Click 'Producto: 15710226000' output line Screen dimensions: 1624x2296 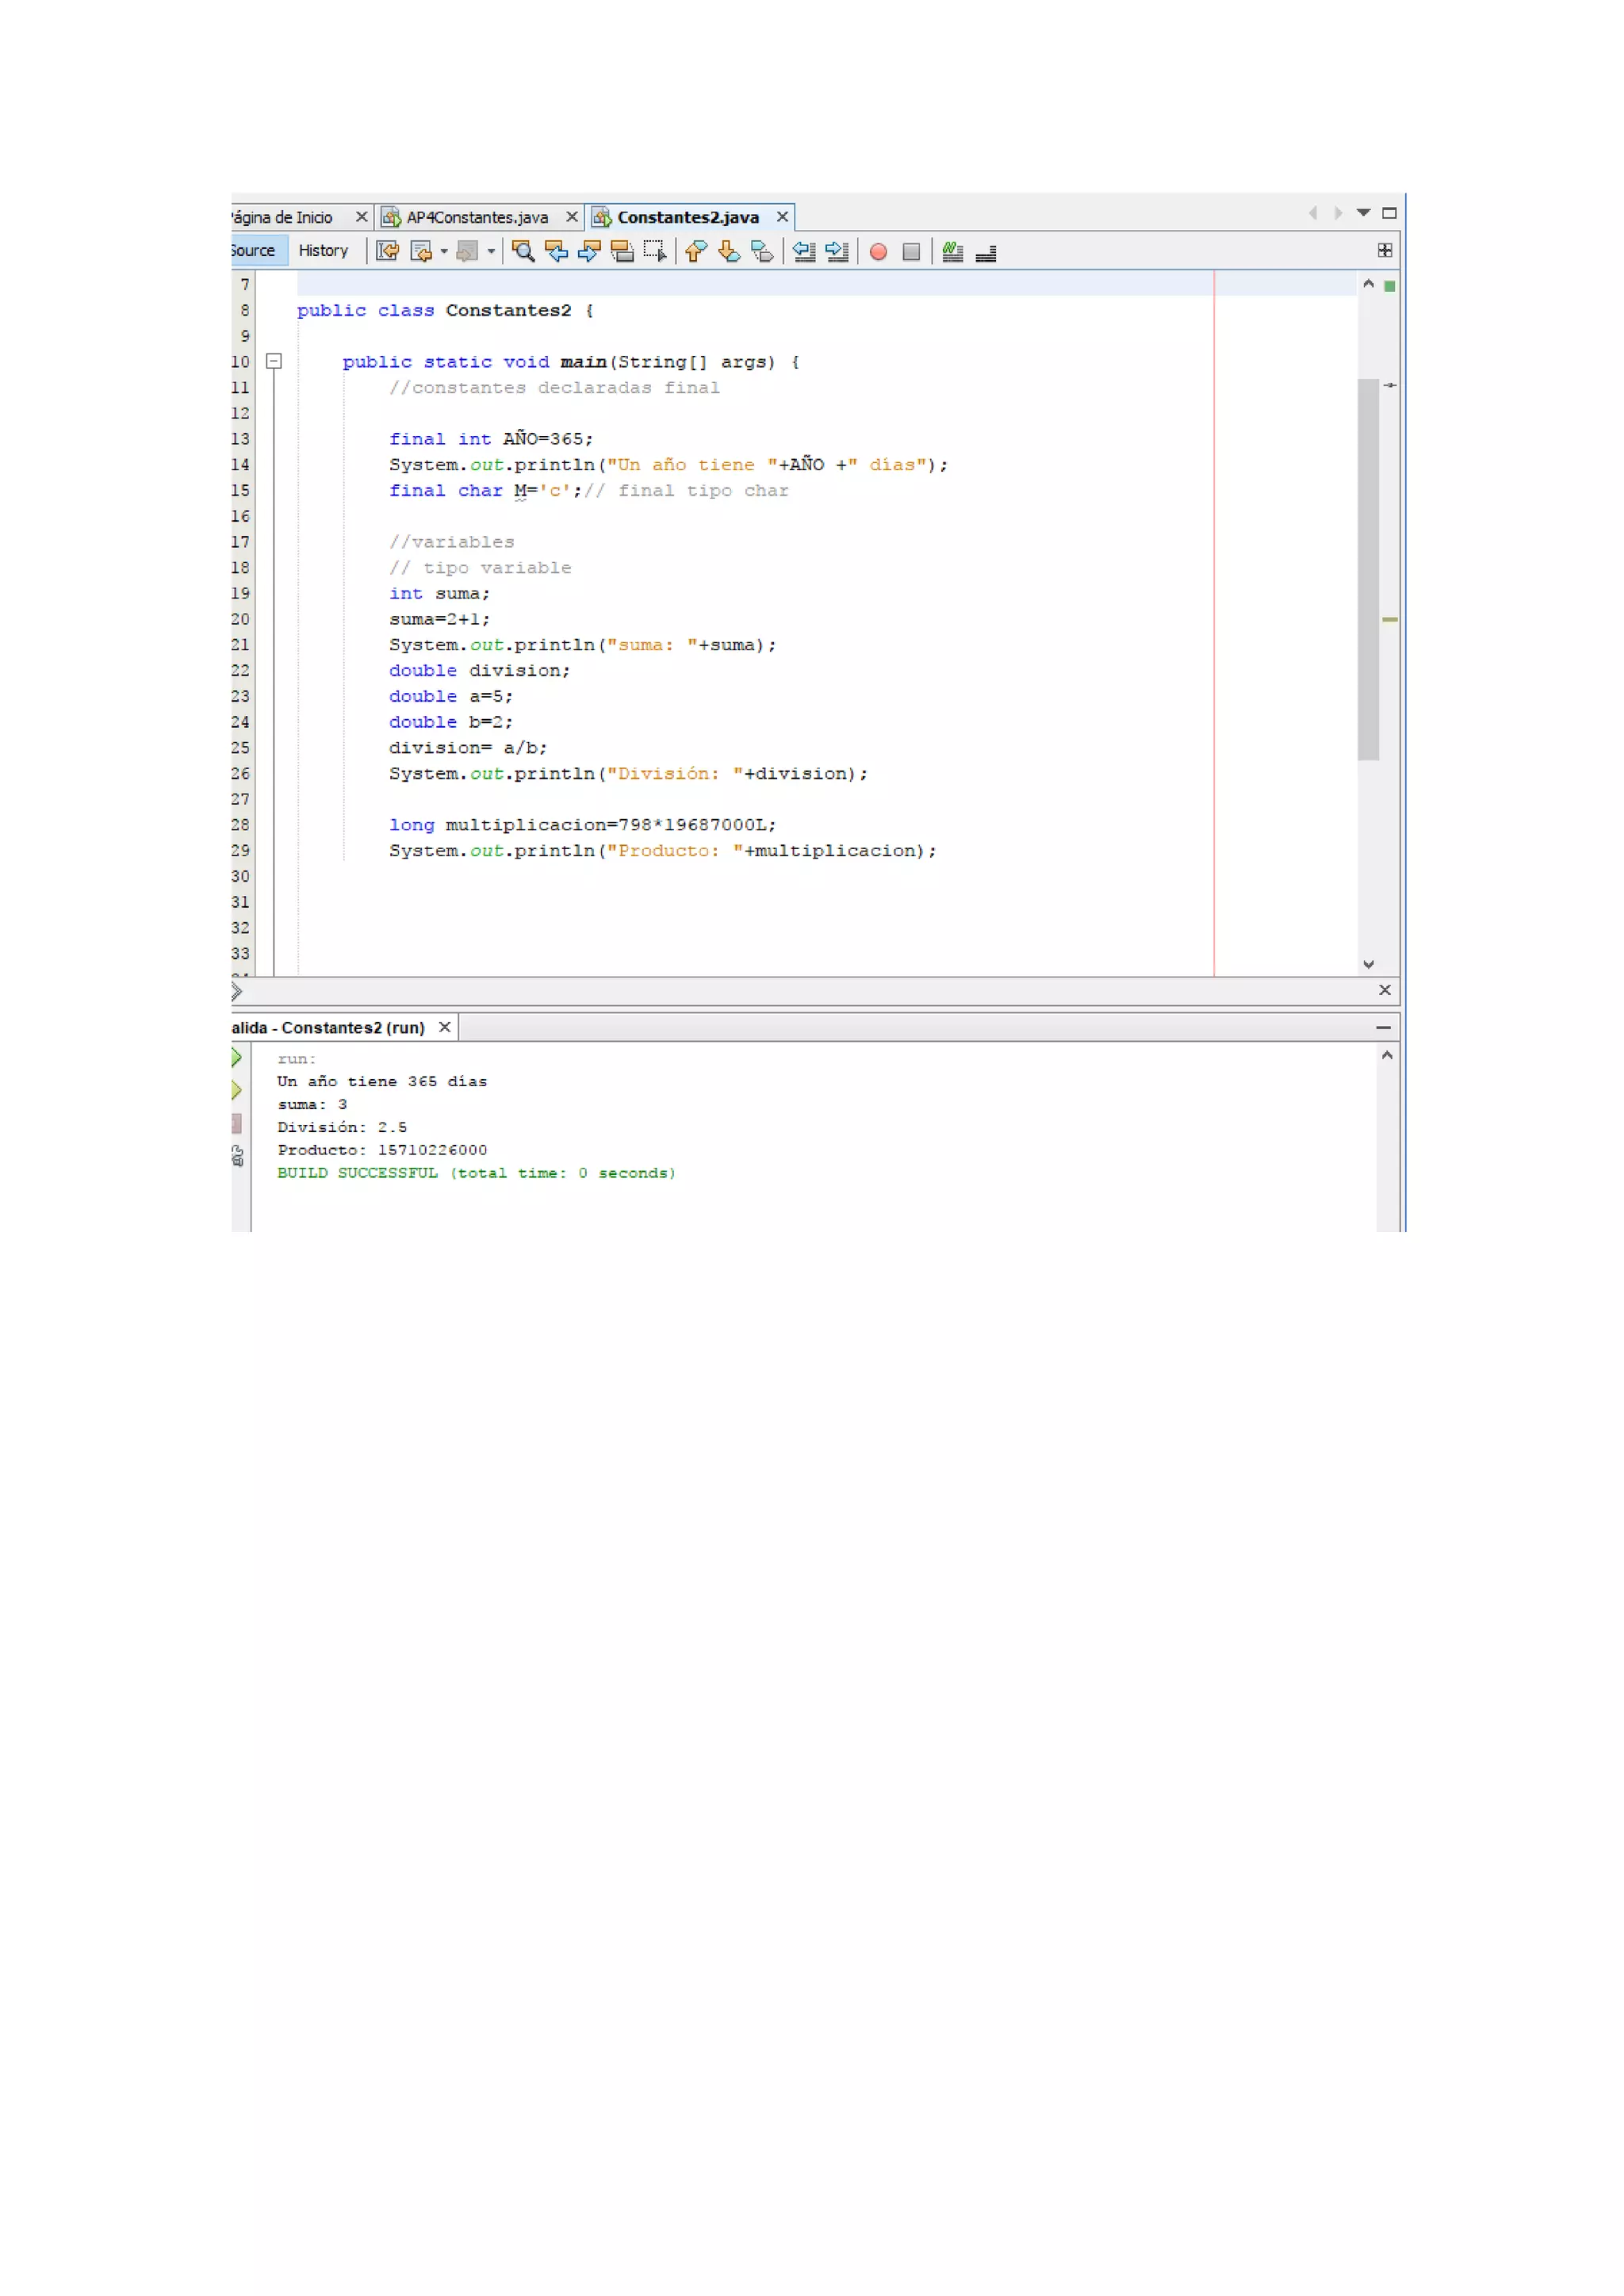pos(382,1150)
